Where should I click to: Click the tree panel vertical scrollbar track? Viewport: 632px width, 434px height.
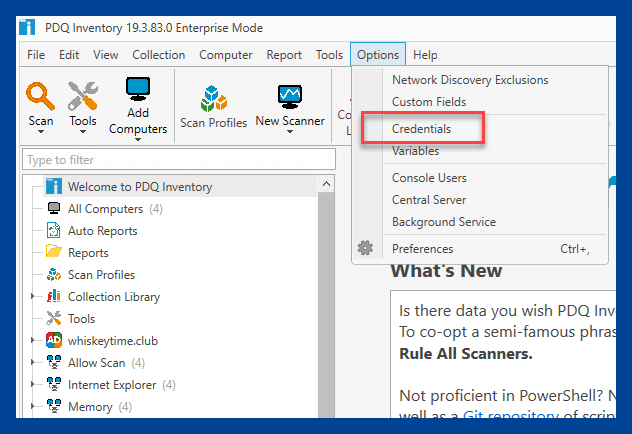tap(326, 305)
